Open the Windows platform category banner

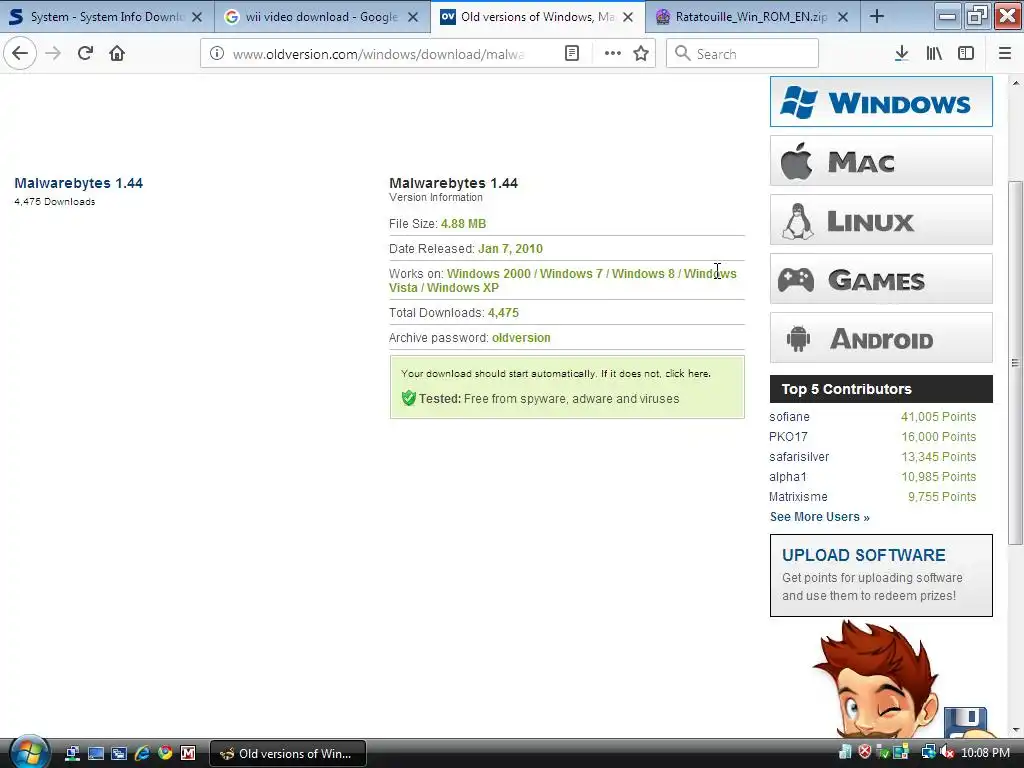coord(881,102)
